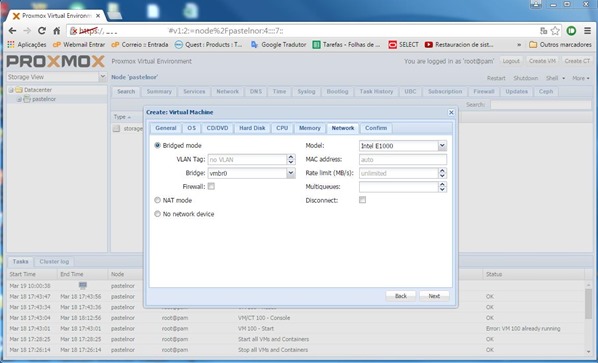Switch to the Confirm wizard tab
This screenshot has height=363, width=598.
click(x=376, y=128)
